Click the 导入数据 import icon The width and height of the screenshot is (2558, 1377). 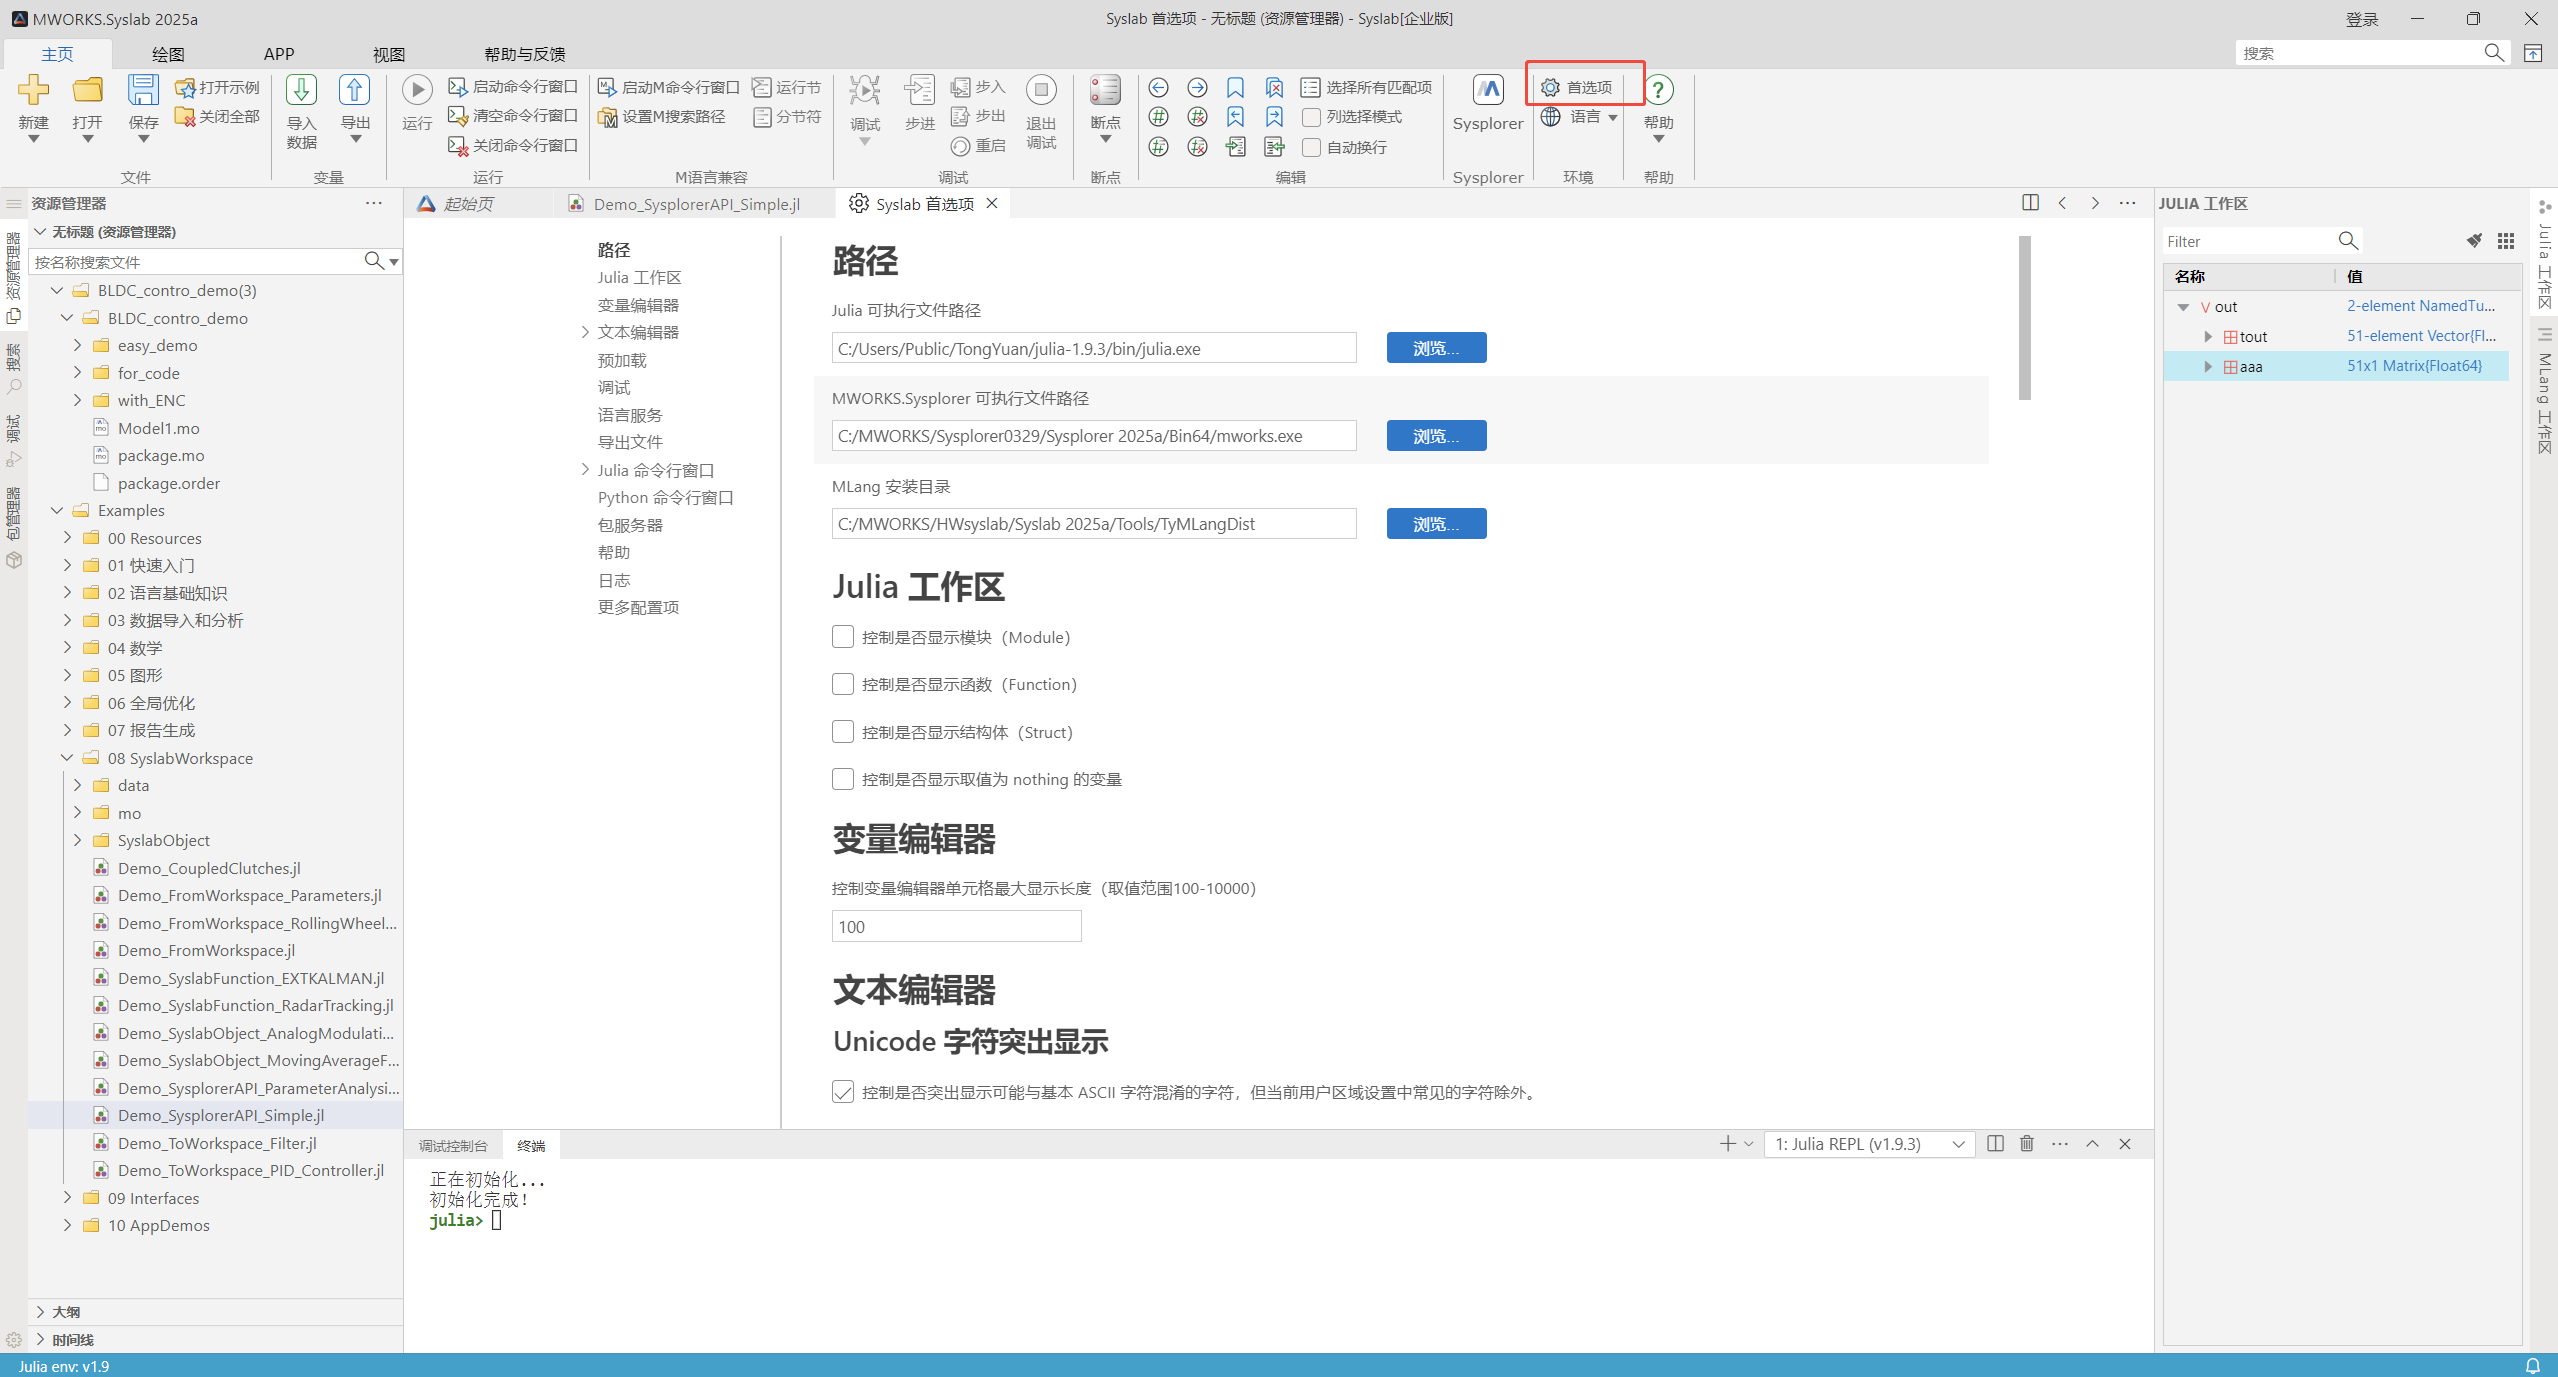pos(301,90)
